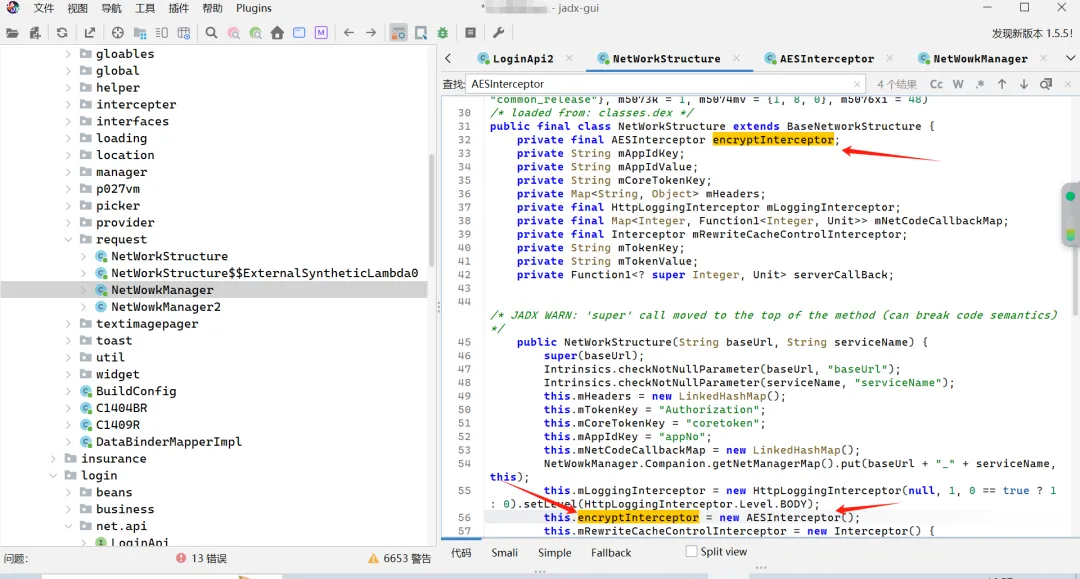
Task: Show hidden tabs dropdown arrow
Action: 1070,59
